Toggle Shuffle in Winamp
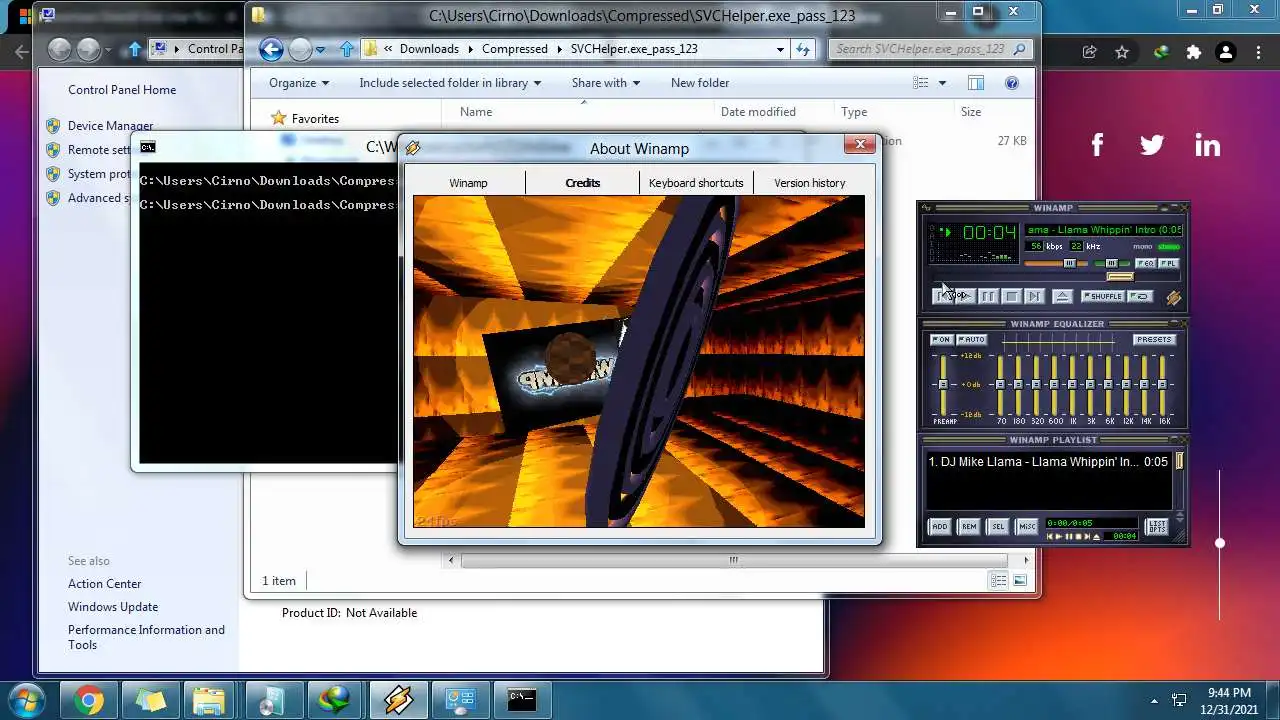 [x=1102, y=296]
